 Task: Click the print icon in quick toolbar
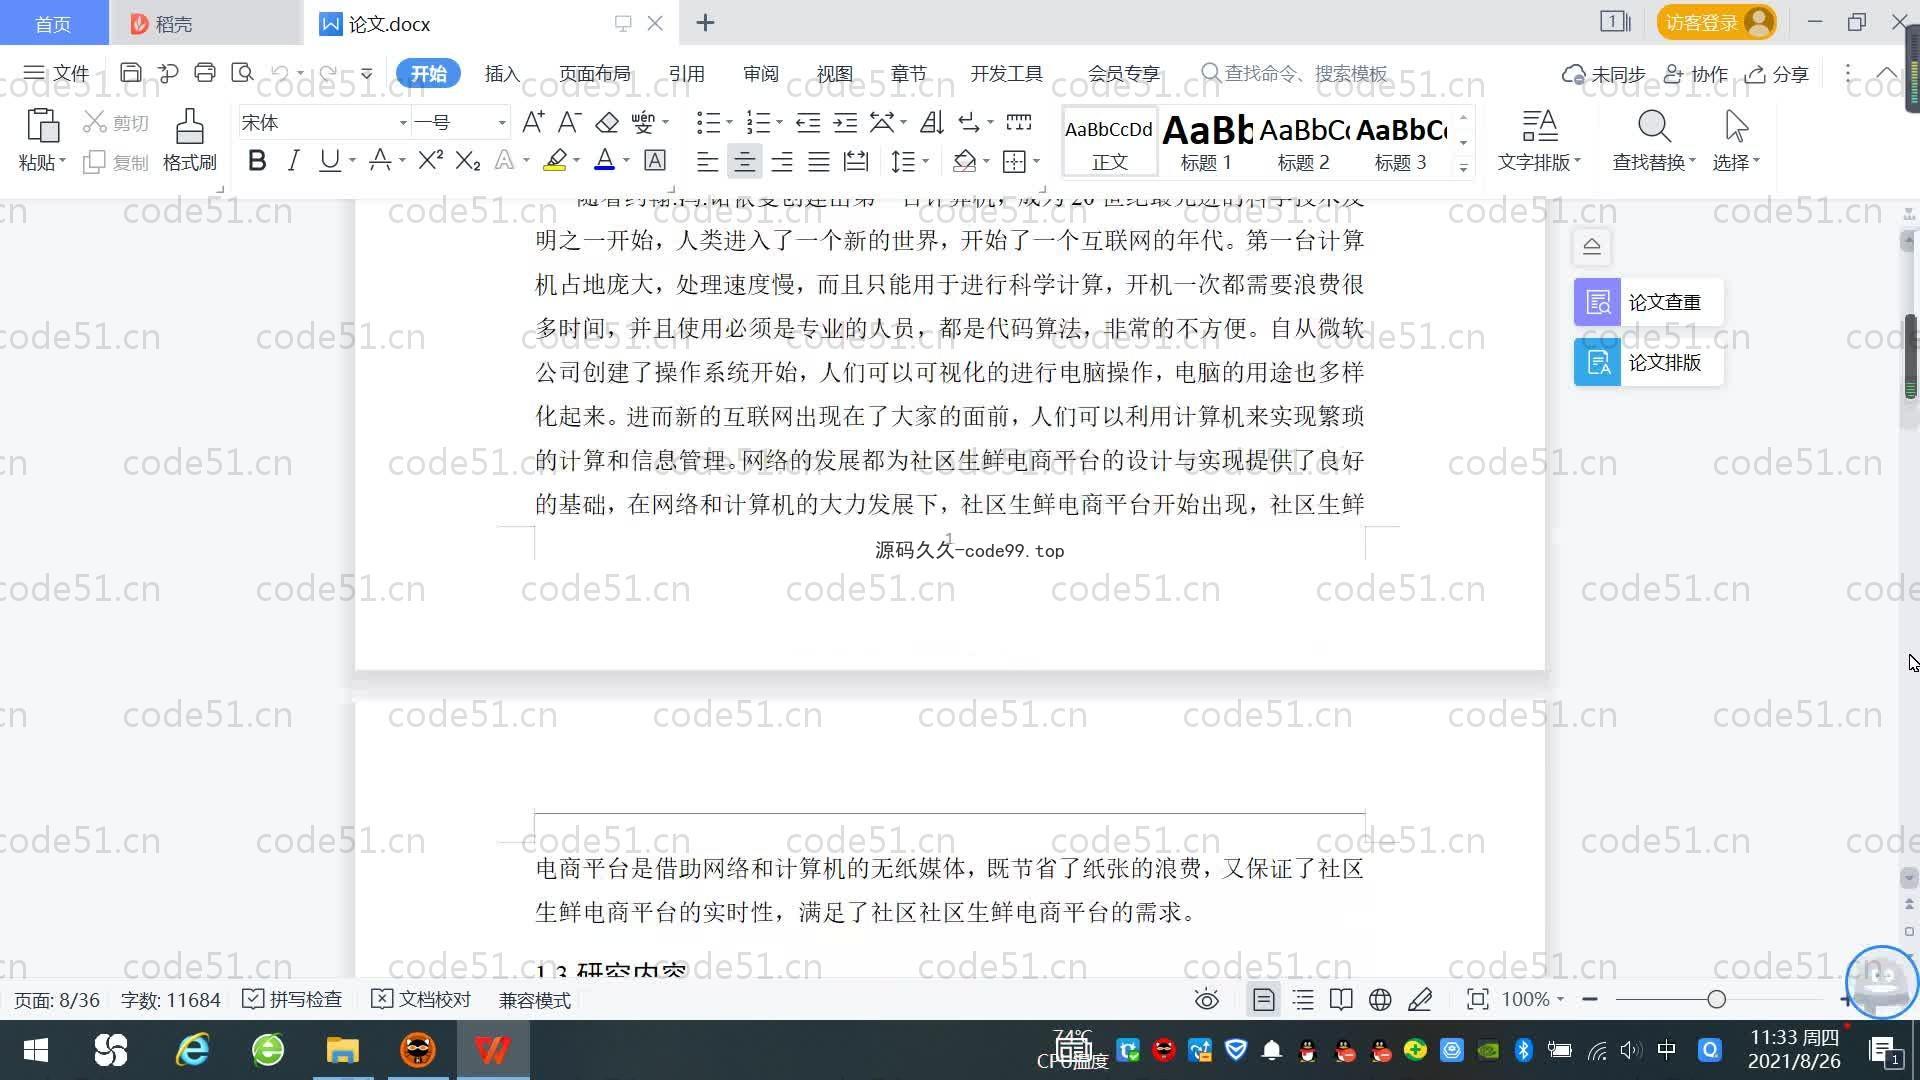[x=205, y=73]
